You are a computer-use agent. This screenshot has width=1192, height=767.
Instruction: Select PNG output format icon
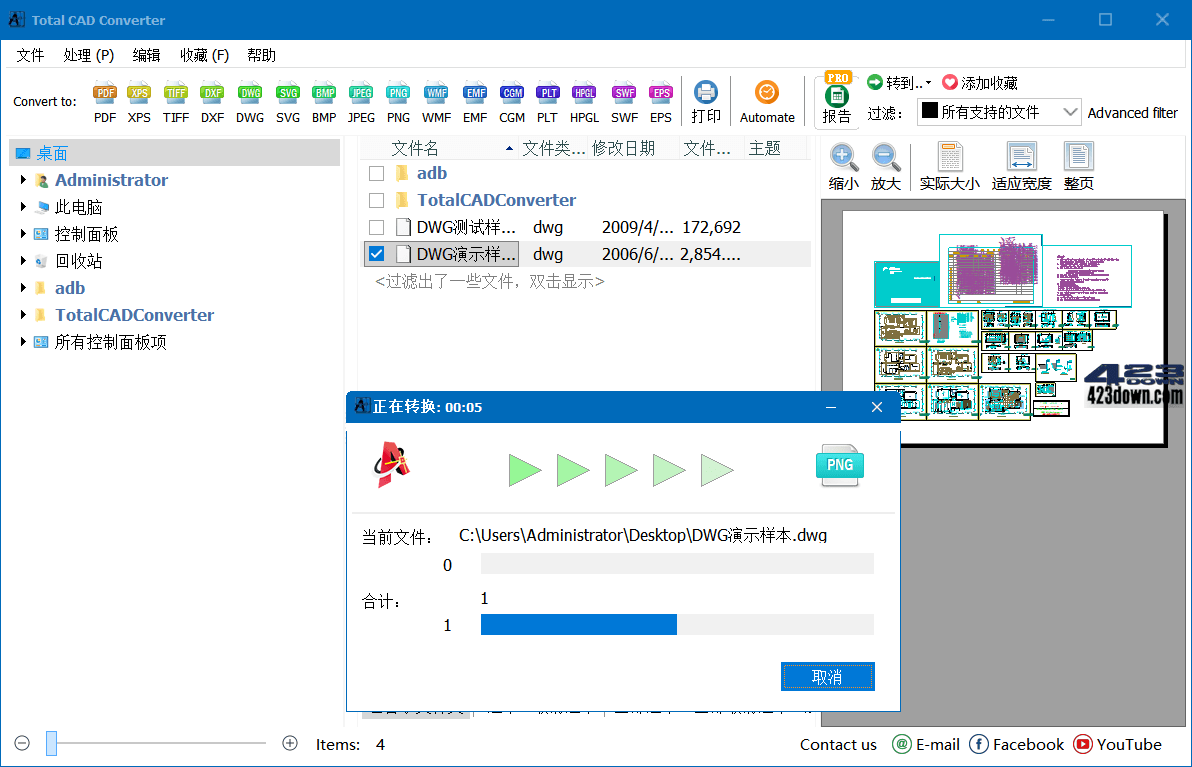point(398,100)
